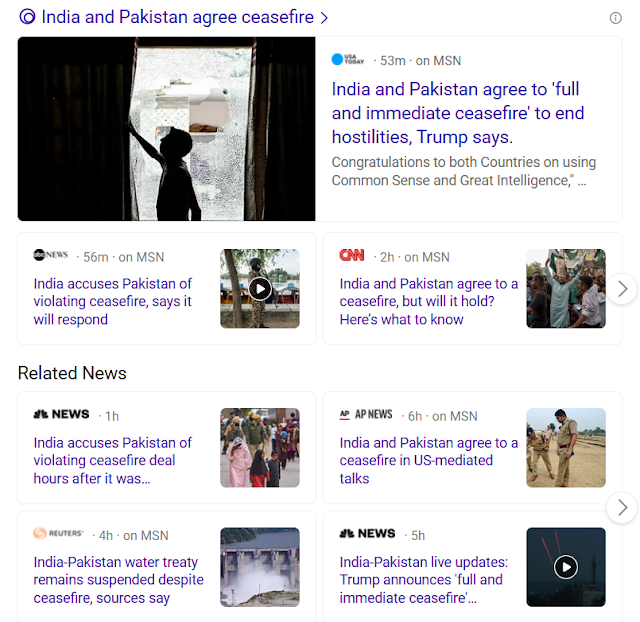Click the ABC News source logo

coord(51,255)
